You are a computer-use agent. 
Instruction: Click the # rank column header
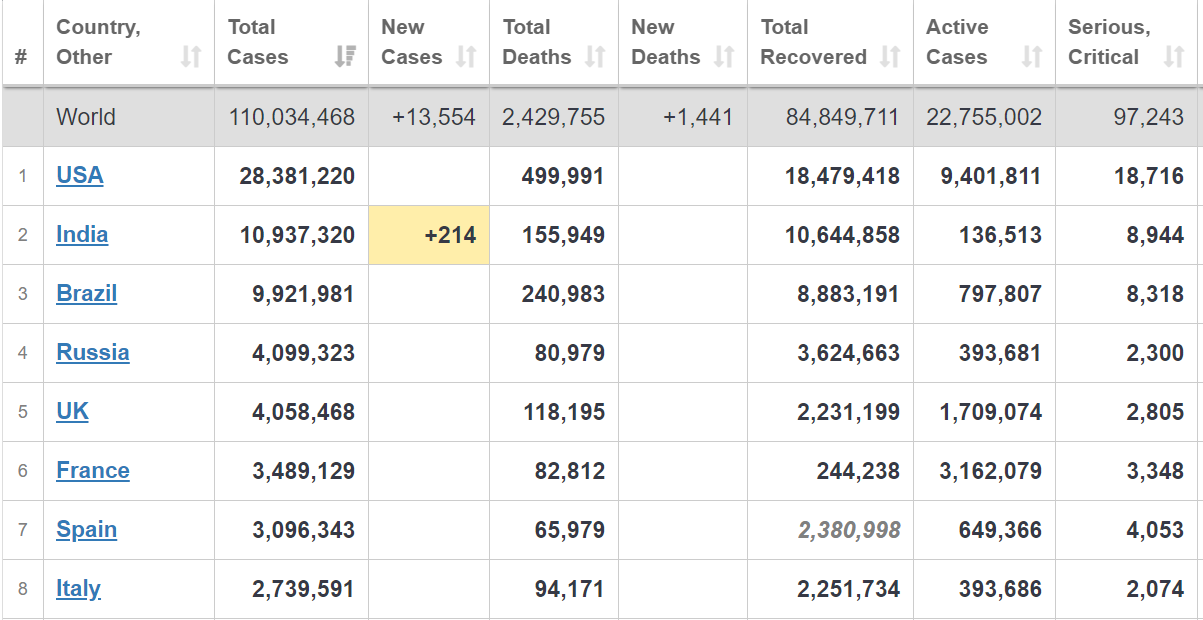coord(21,57)
